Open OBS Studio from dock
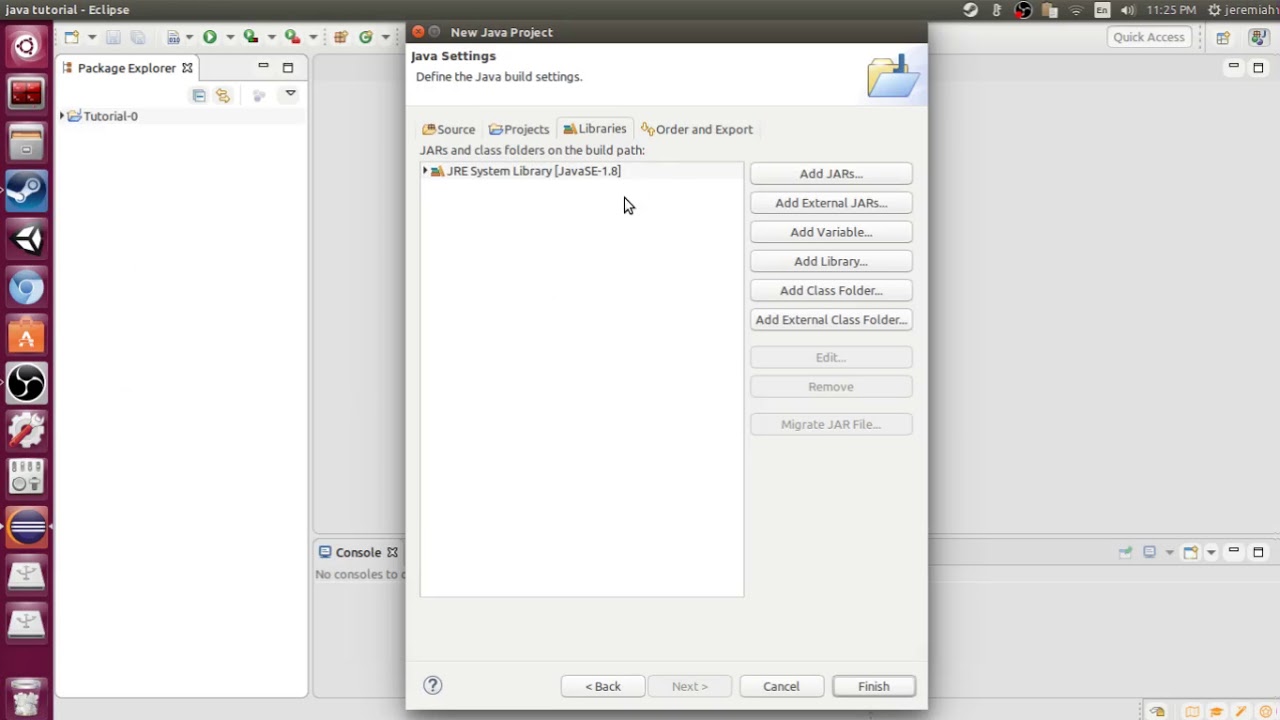The image size is (1280, 720). click(x=26, y=384)
